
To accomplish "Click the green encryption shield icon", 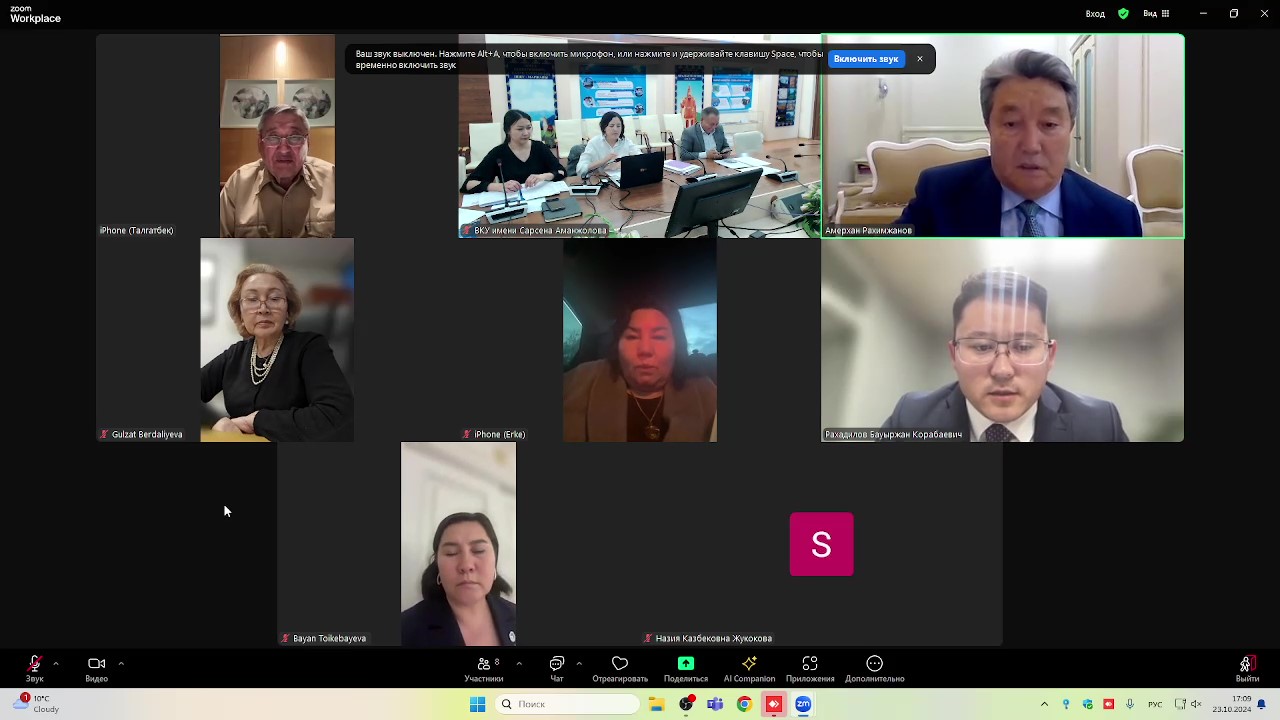I will tap(1123, 14).
